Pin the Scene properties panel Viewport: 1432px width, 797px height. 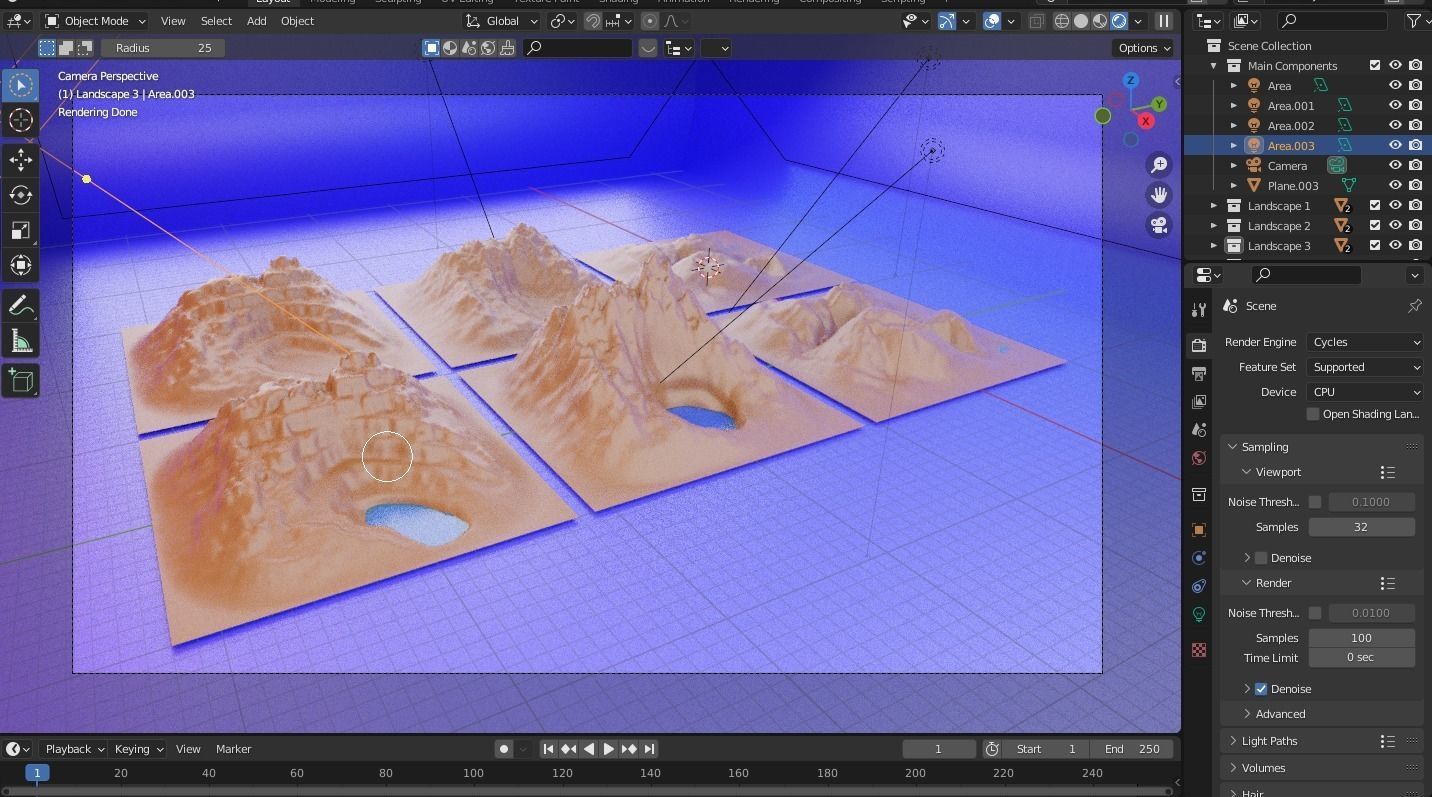coord(1414,306)
